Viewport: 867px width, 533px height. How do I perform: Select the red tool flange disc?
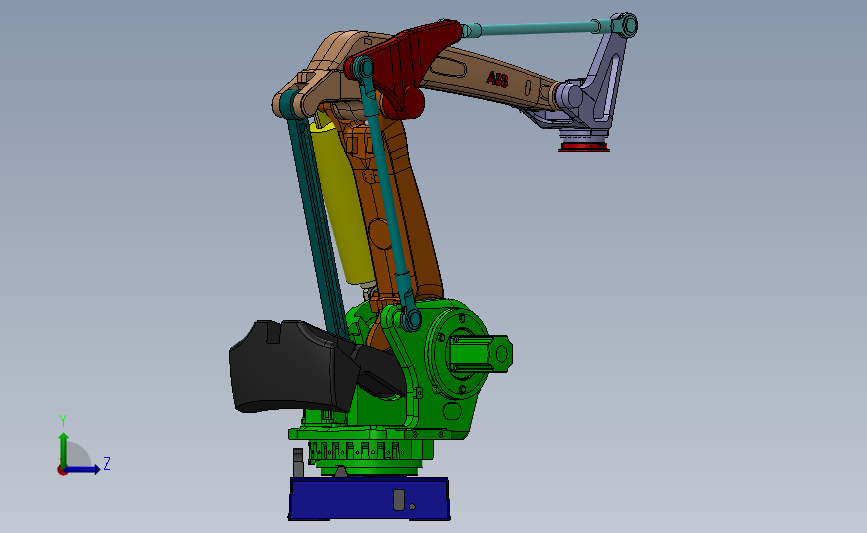[x=584, y=147]
